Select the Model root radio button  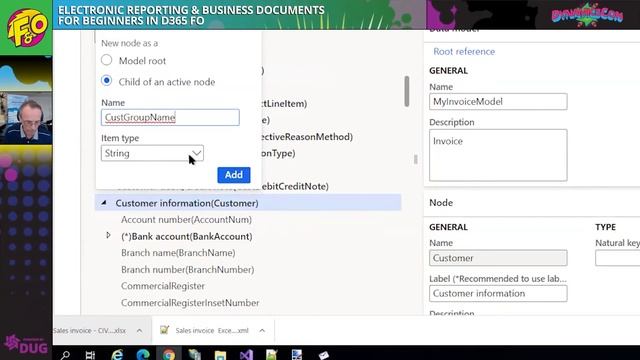(107, 60)
